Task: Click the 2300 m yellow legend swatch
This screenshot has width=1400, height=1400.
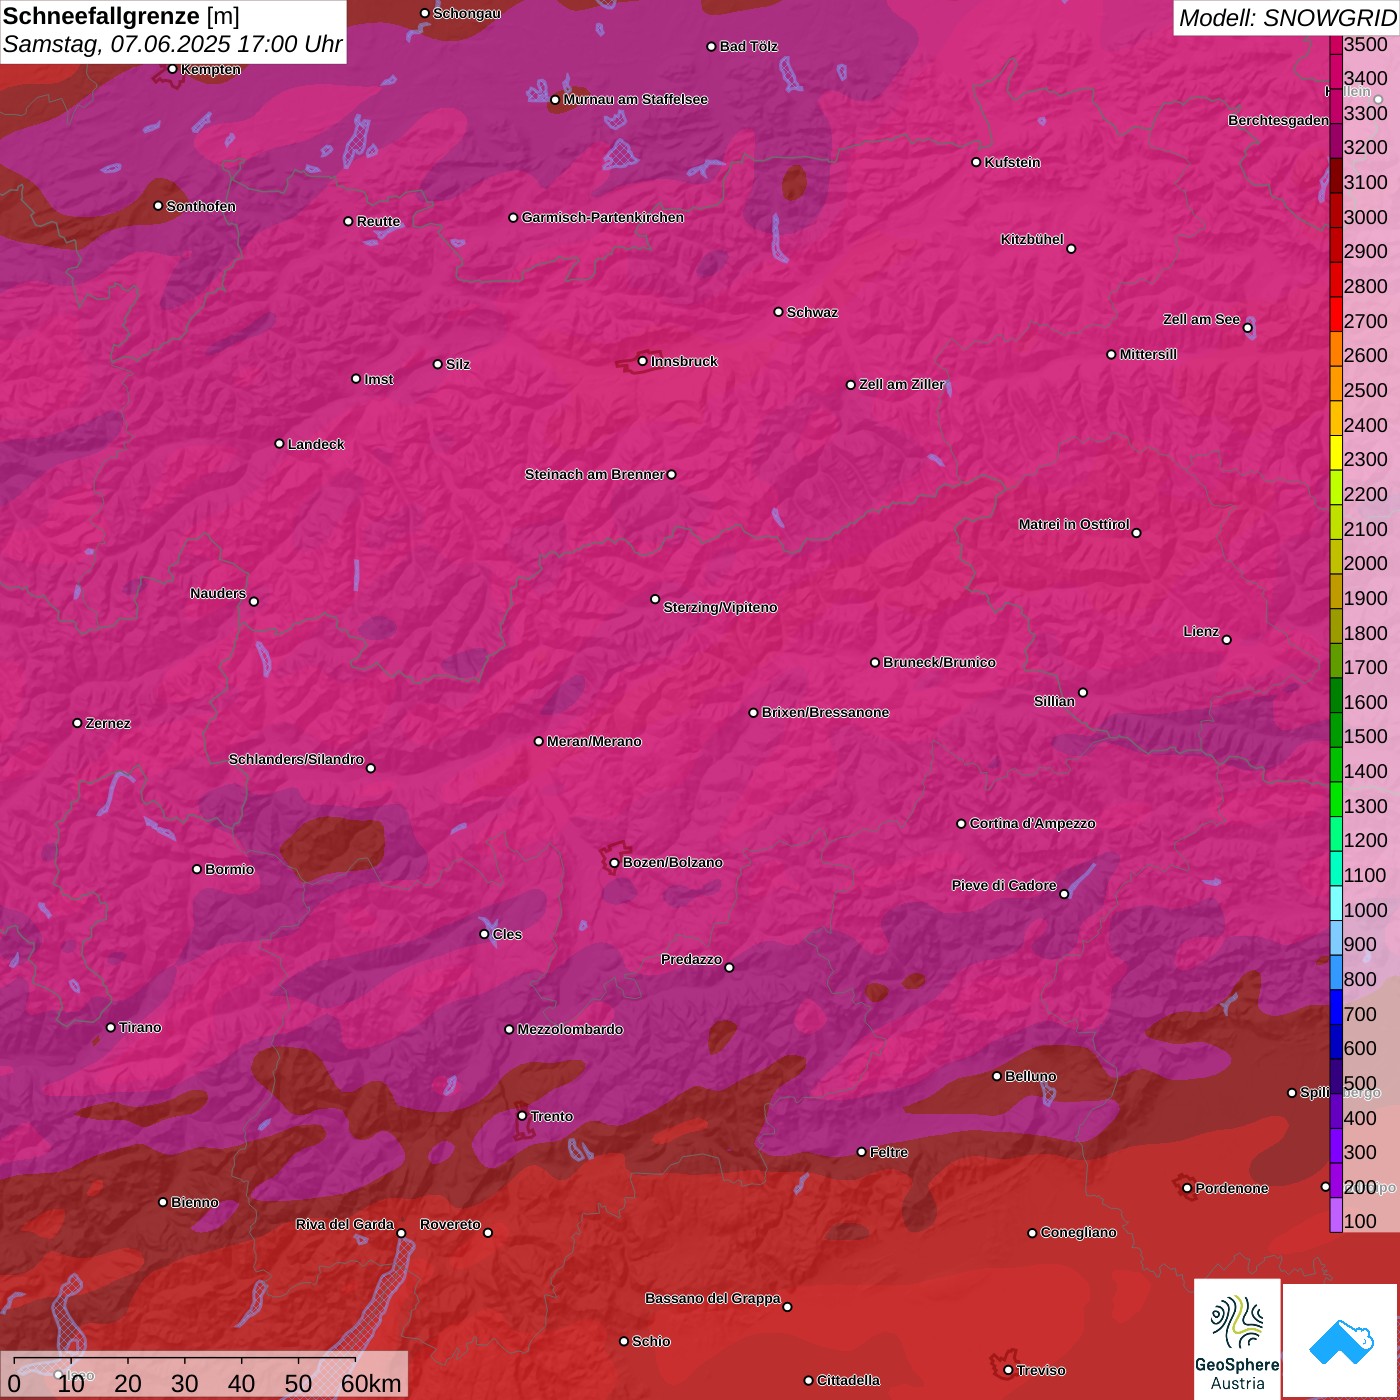Action: pos(1336,452)
